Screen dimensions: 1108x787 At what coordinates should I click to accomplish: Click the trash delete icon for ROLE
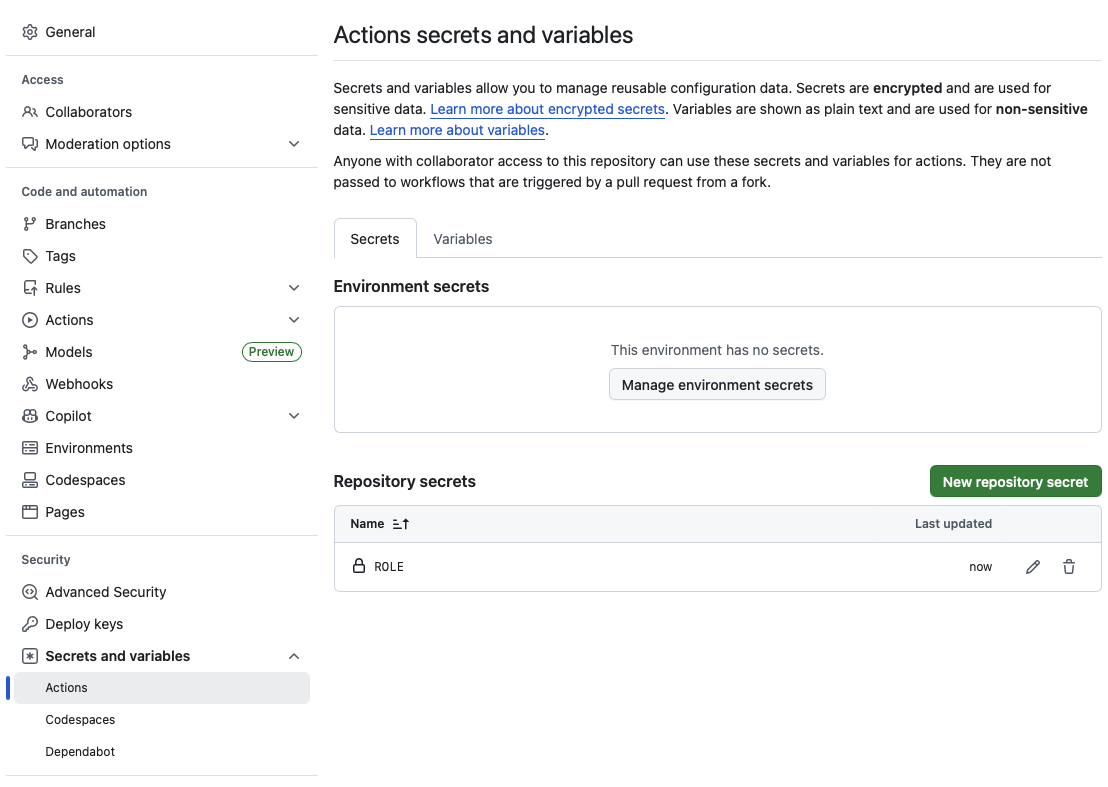(1069, 567)
